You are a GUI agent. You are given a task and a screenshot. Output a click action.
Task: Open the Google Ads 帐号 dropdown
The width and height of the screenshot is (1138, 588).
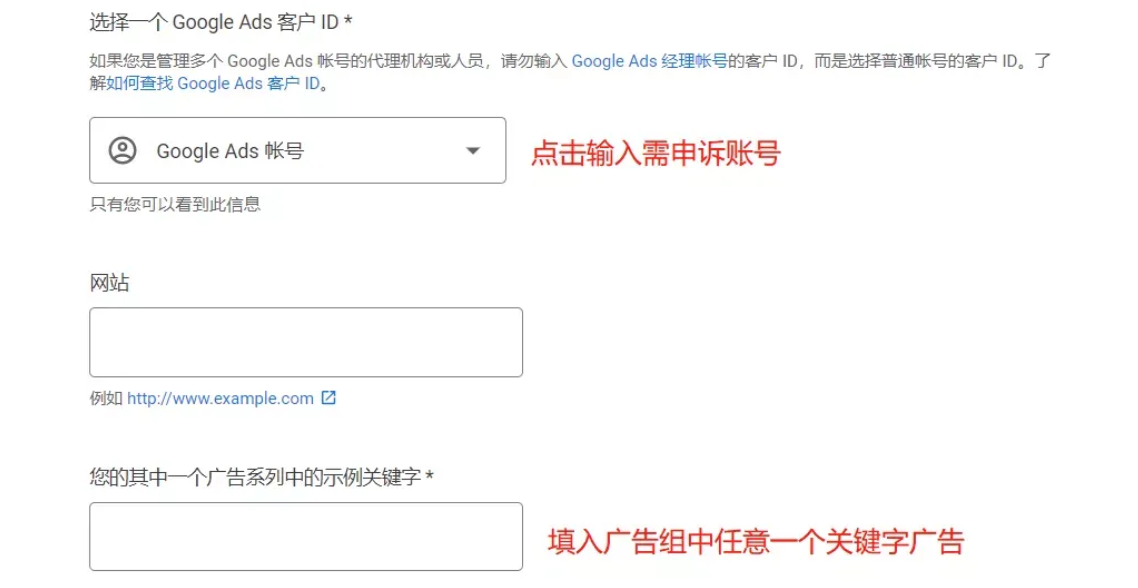(x=297, y=151)
